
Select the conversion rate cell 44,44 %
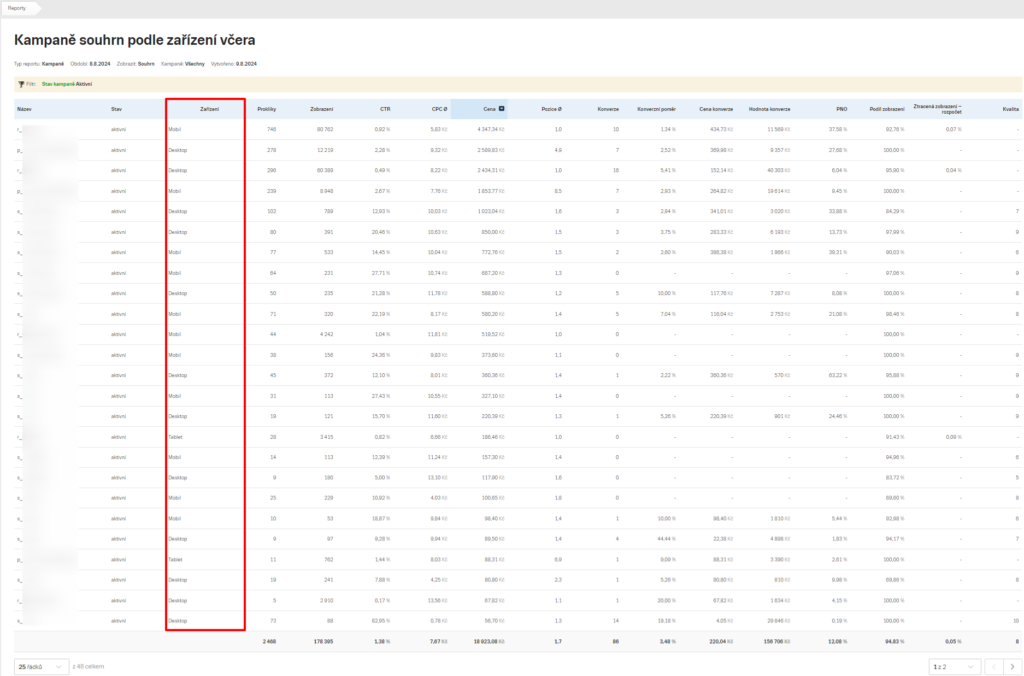(667, 539)
